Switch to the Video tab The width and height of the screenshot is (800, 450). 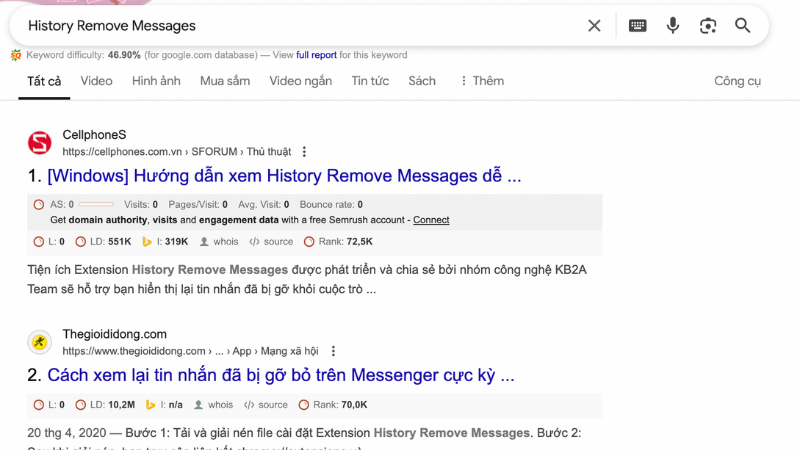coord(96,81)
